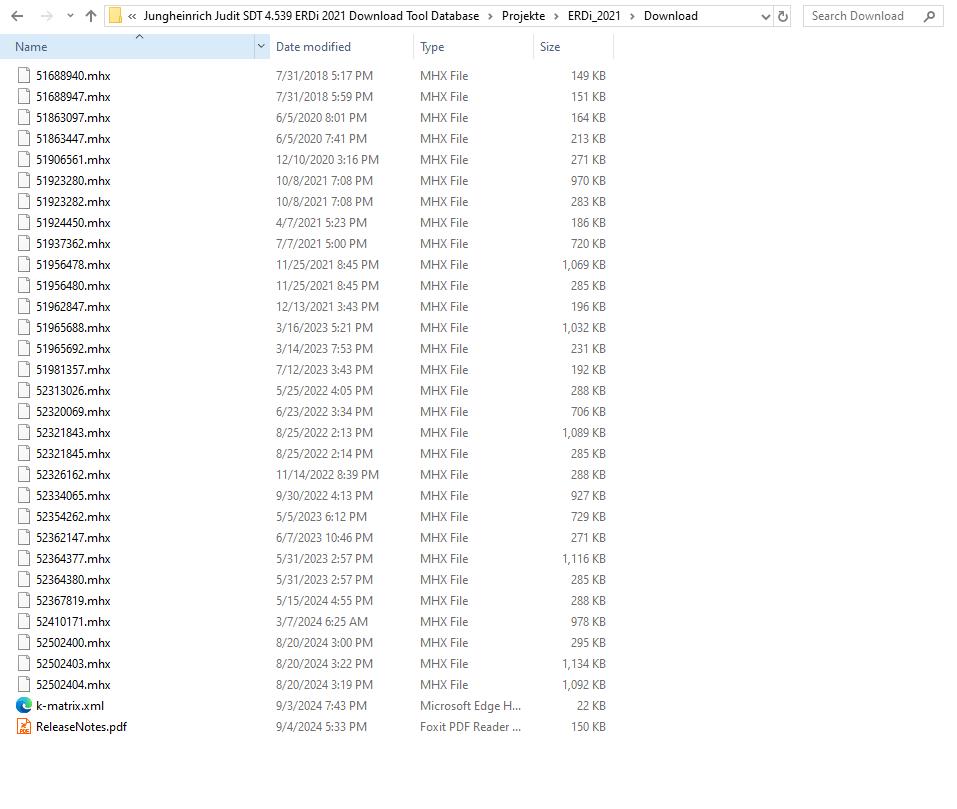The height and width of the screenshot is (809, 957).
Task: Select the file name 52364380.mhx
Action: point(73,580)
